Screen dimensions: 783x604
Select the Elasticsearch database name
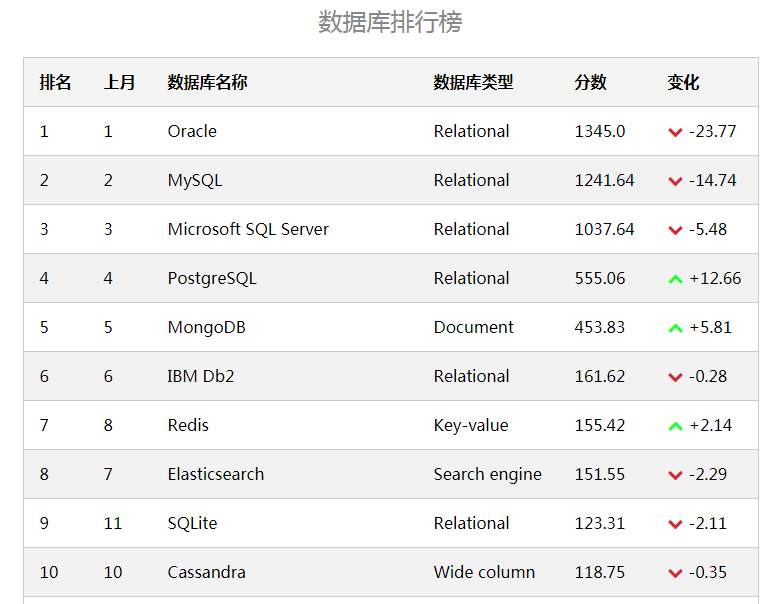pos(216,474)
